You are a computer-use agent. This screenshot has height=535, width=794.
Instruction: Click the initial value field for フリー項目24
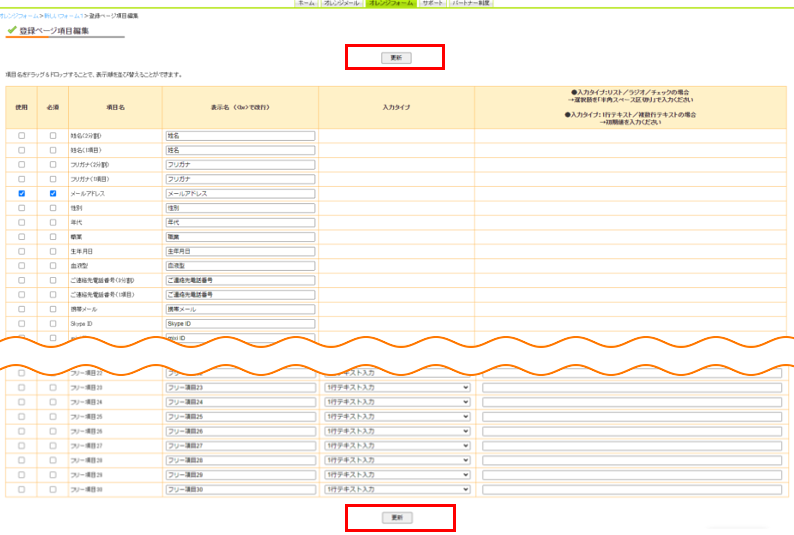(x=631, y=402)
